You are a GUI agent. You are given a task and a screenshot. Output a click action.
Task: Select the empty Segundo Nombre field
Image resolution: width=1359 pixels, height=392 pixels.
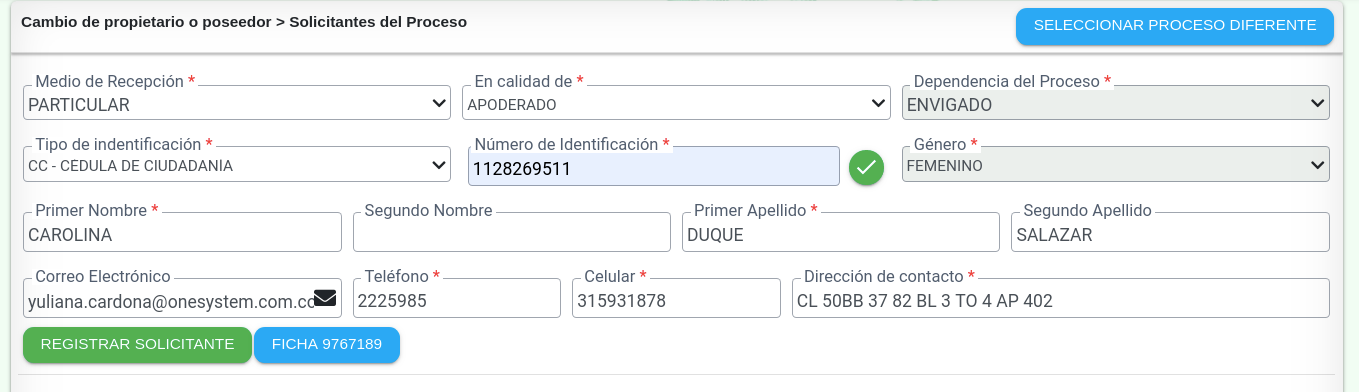point(512,232)
